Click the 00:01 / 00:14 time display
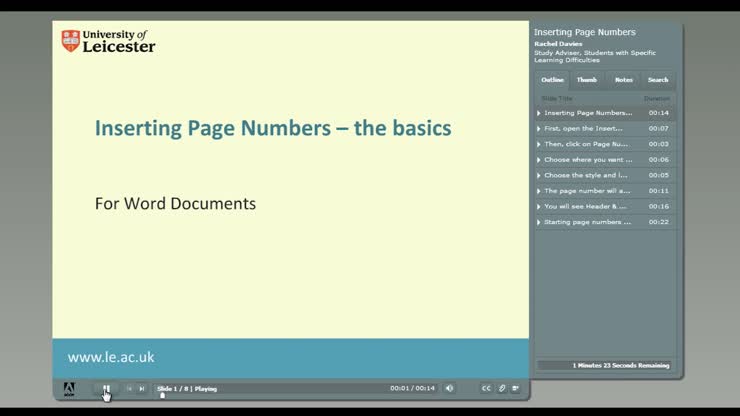Viewport: 740px width, 416px height. pyautogui.click(x=412, y=388)
